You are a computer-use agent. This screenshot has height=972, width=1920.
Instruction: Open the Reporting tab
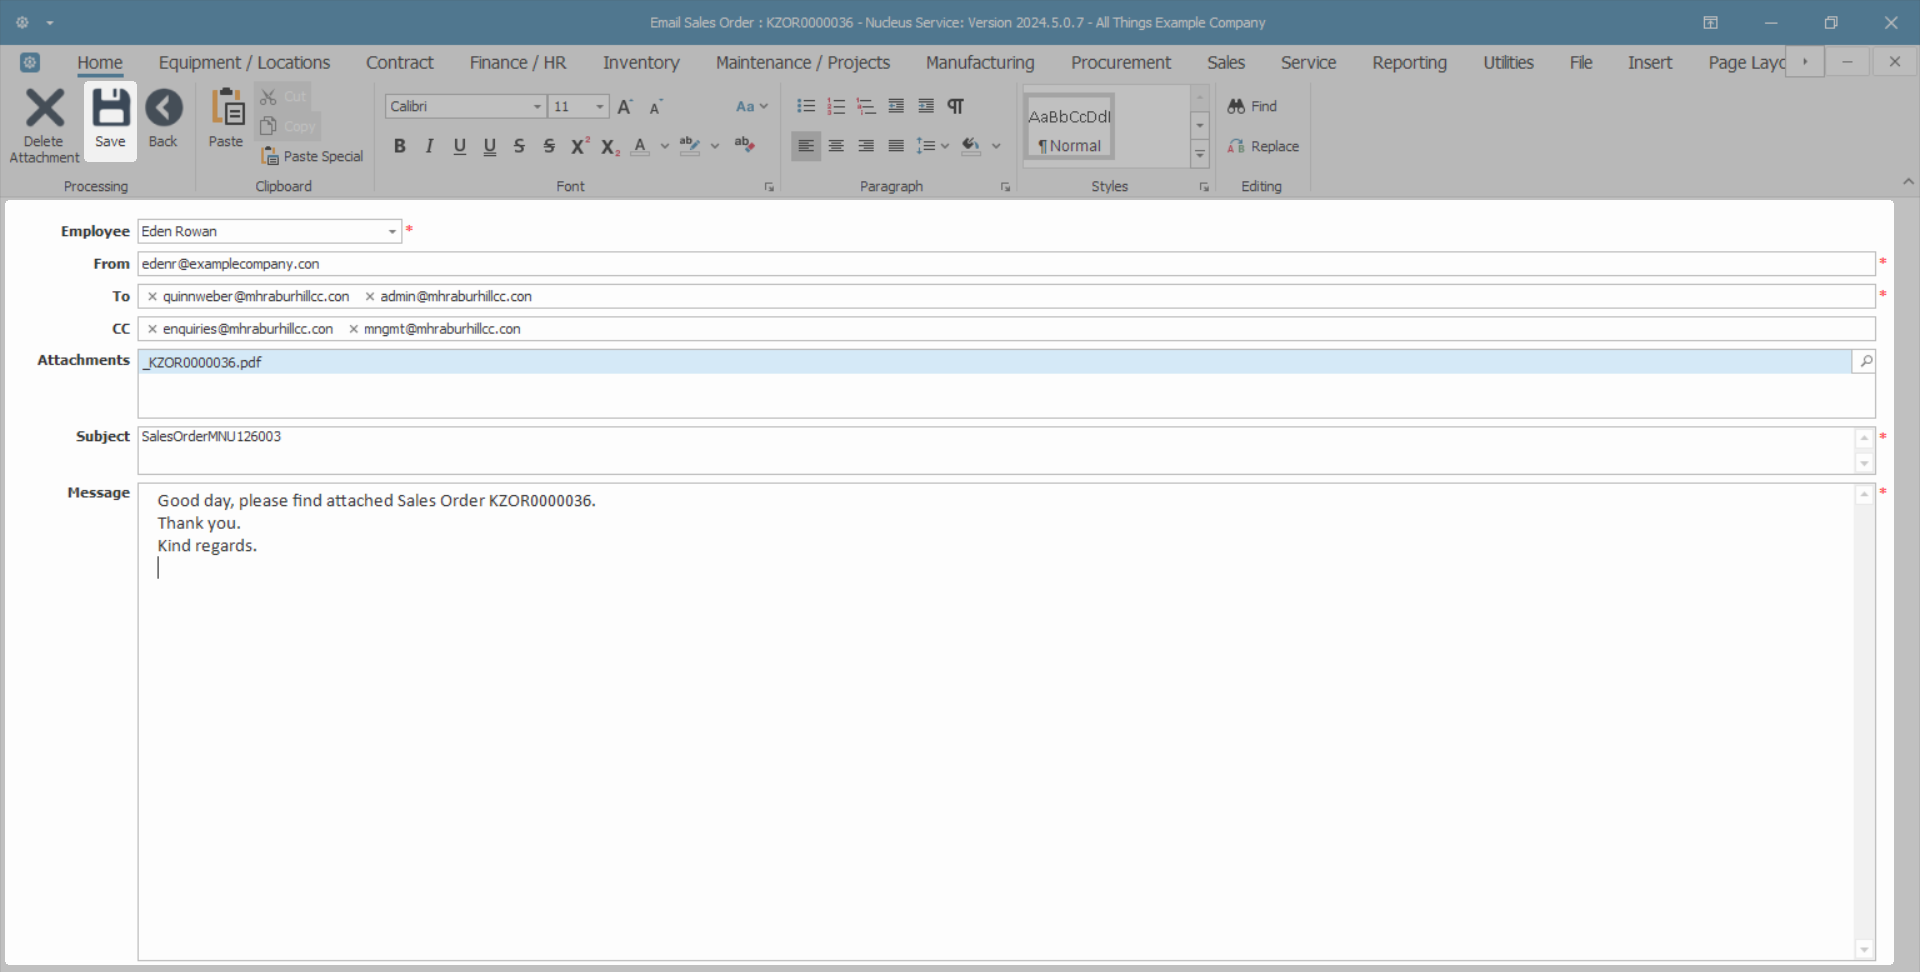click(1409, 62)
